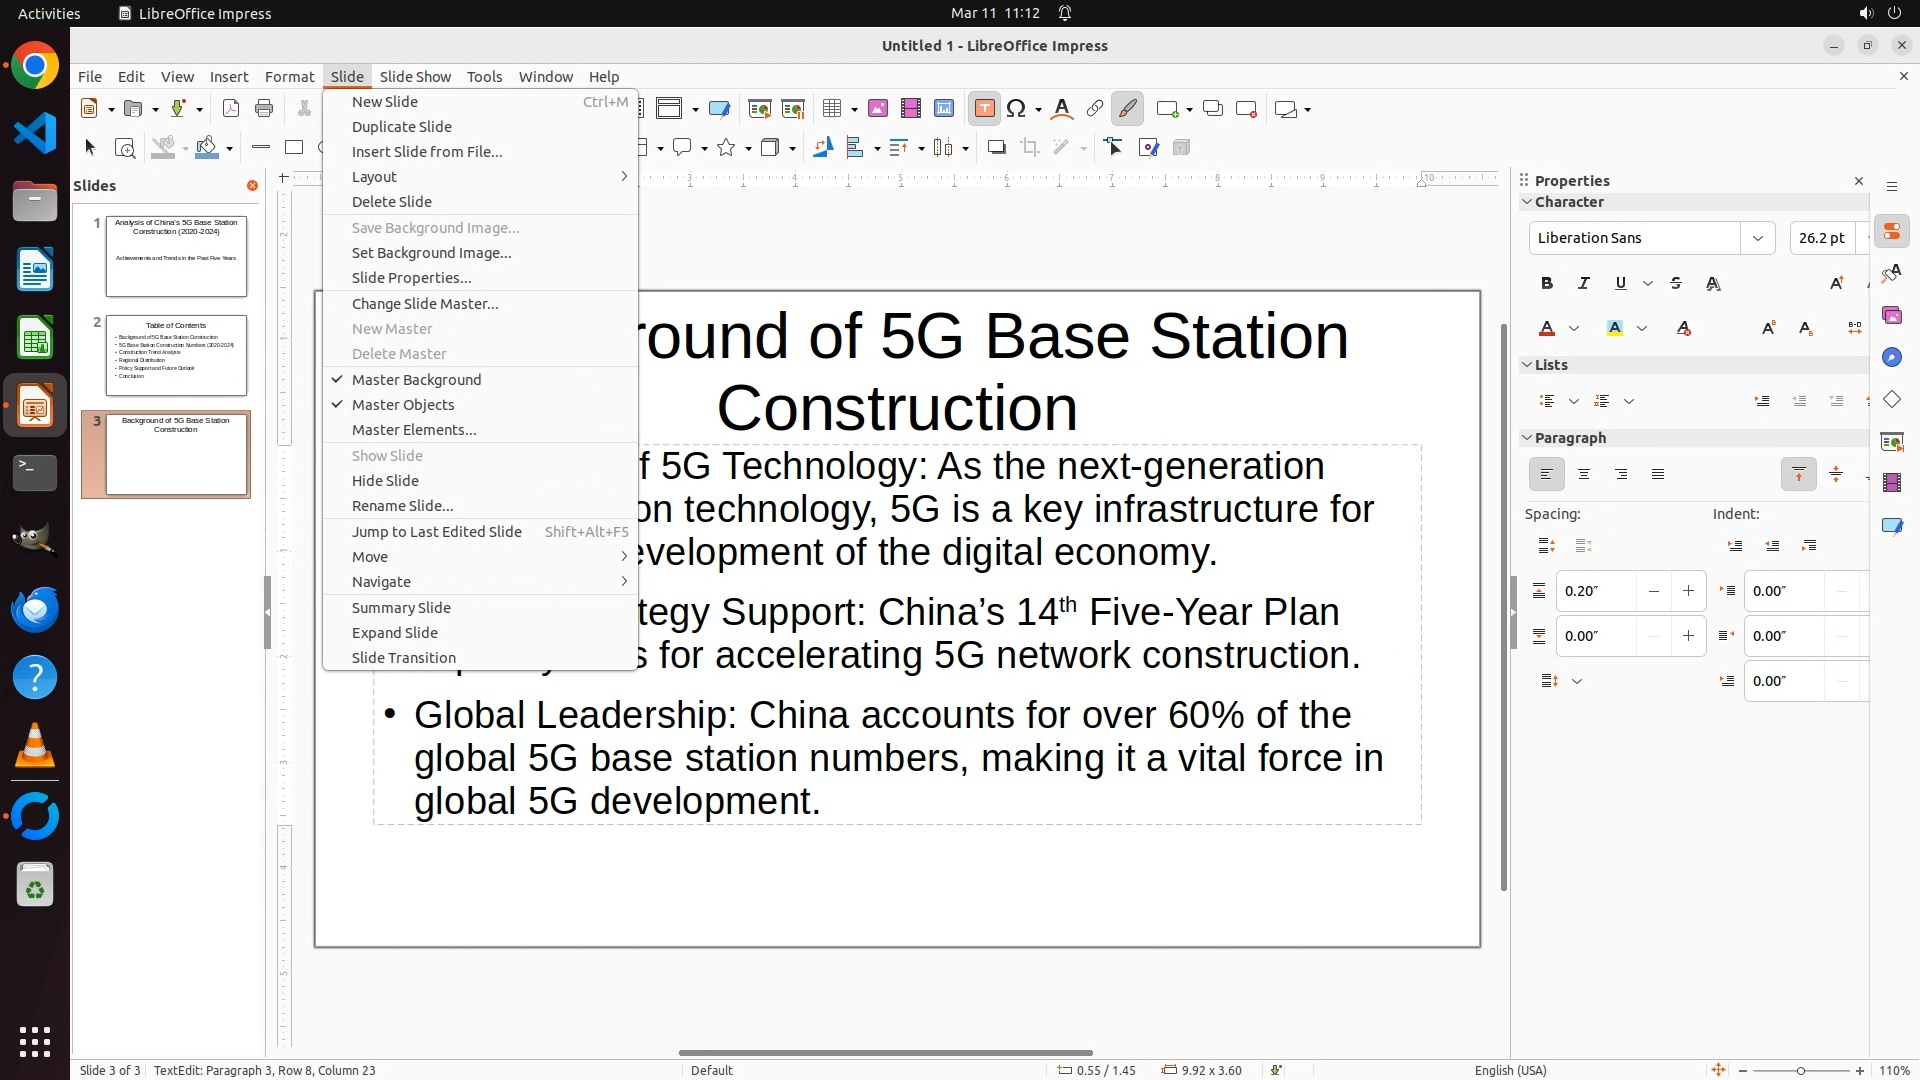This screenshot has width=1920, height=1080.
Task: Click the Insert Hyperlink toolbar icon
Action: pos(1094,109)
